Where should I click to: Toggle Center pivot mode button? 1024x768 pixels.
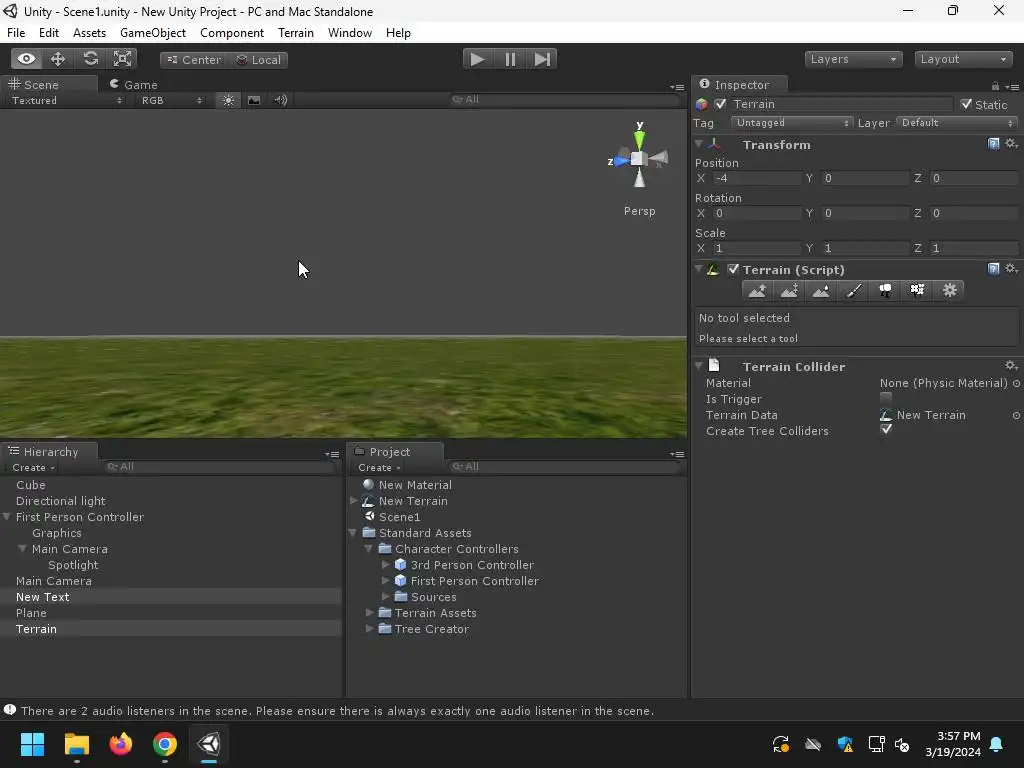coord(193,59)
